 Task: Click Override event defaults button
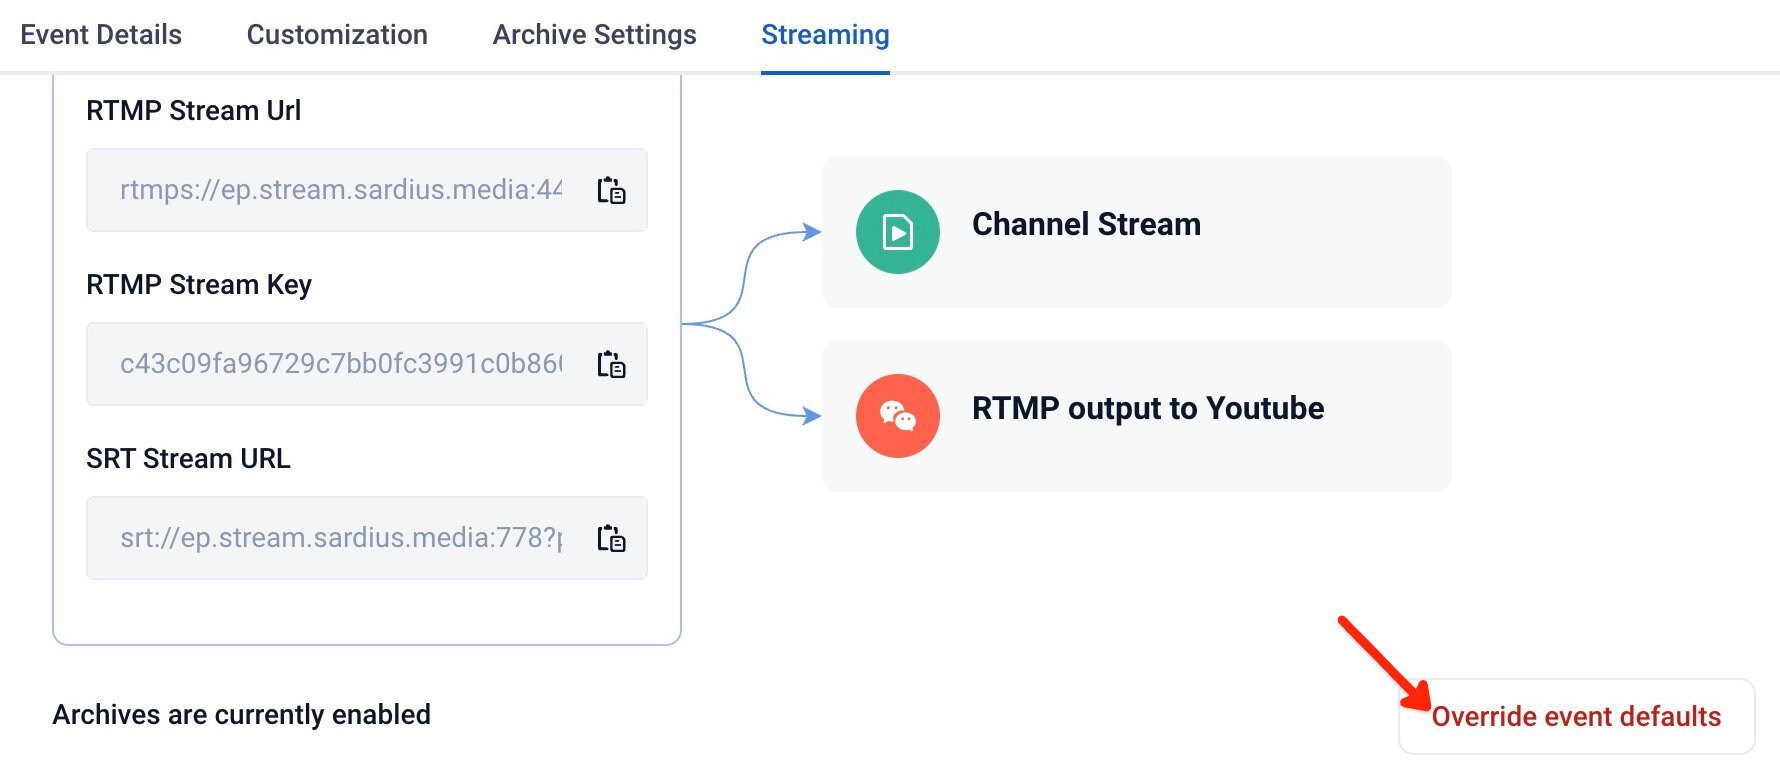(1576, 716)
